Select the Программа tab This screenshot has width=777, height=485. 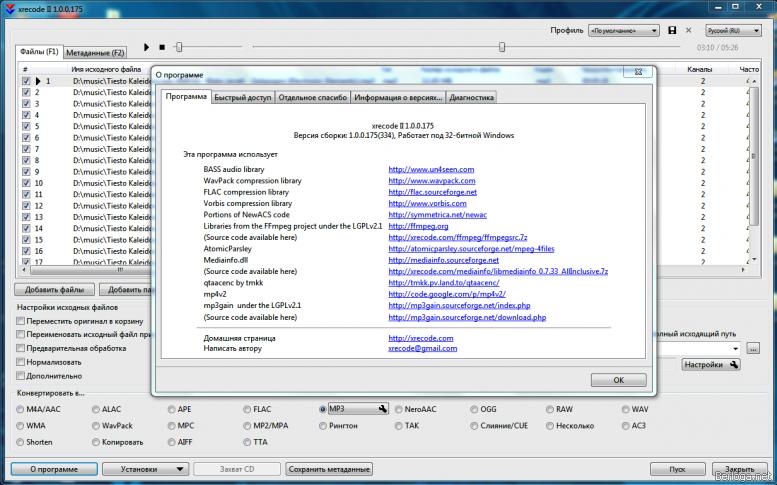[186, 96]
